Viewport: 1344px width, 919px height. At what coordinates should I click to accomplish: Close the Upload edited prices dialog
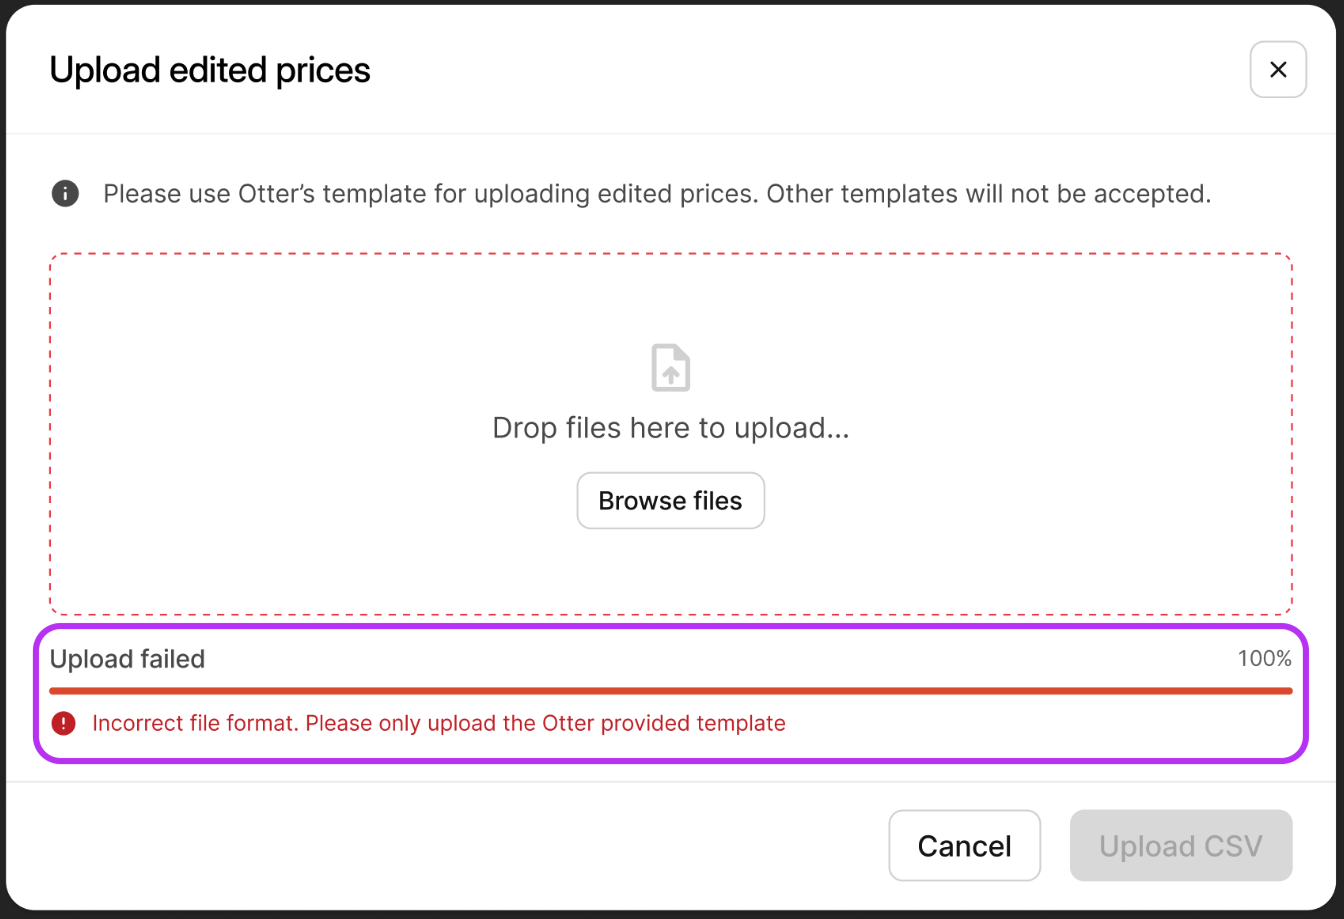point(1277,70)
